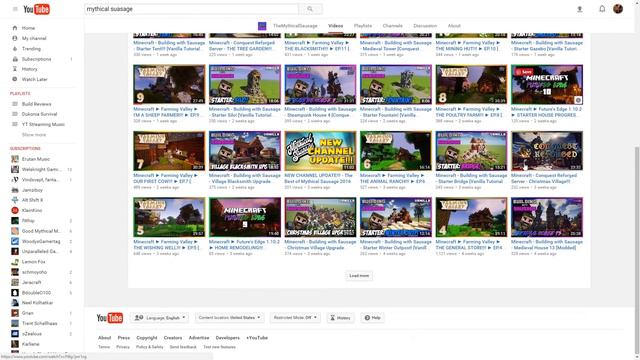Viewport: 640px width, 360px height.
Task: Click the Subscriptions sidebar icon
Action: point(15,59)
